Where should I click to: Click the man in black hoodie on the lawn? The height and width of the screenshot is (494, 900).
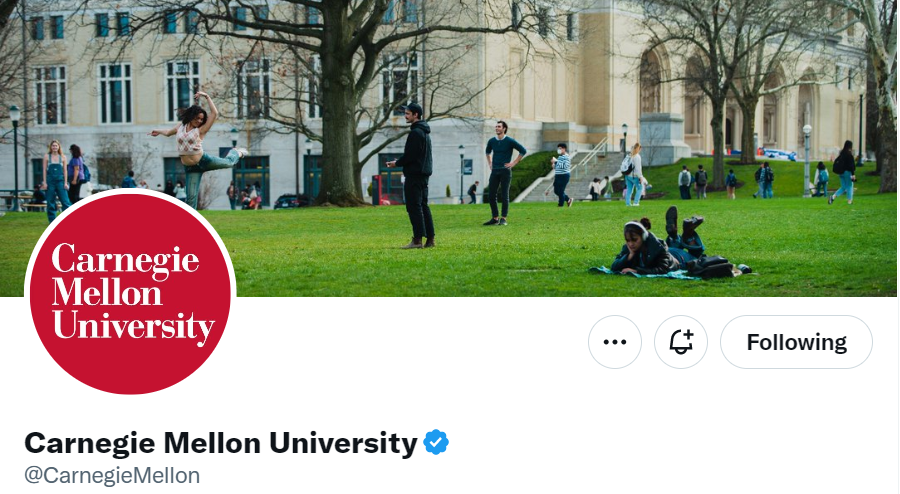click(x=416, y=176)
